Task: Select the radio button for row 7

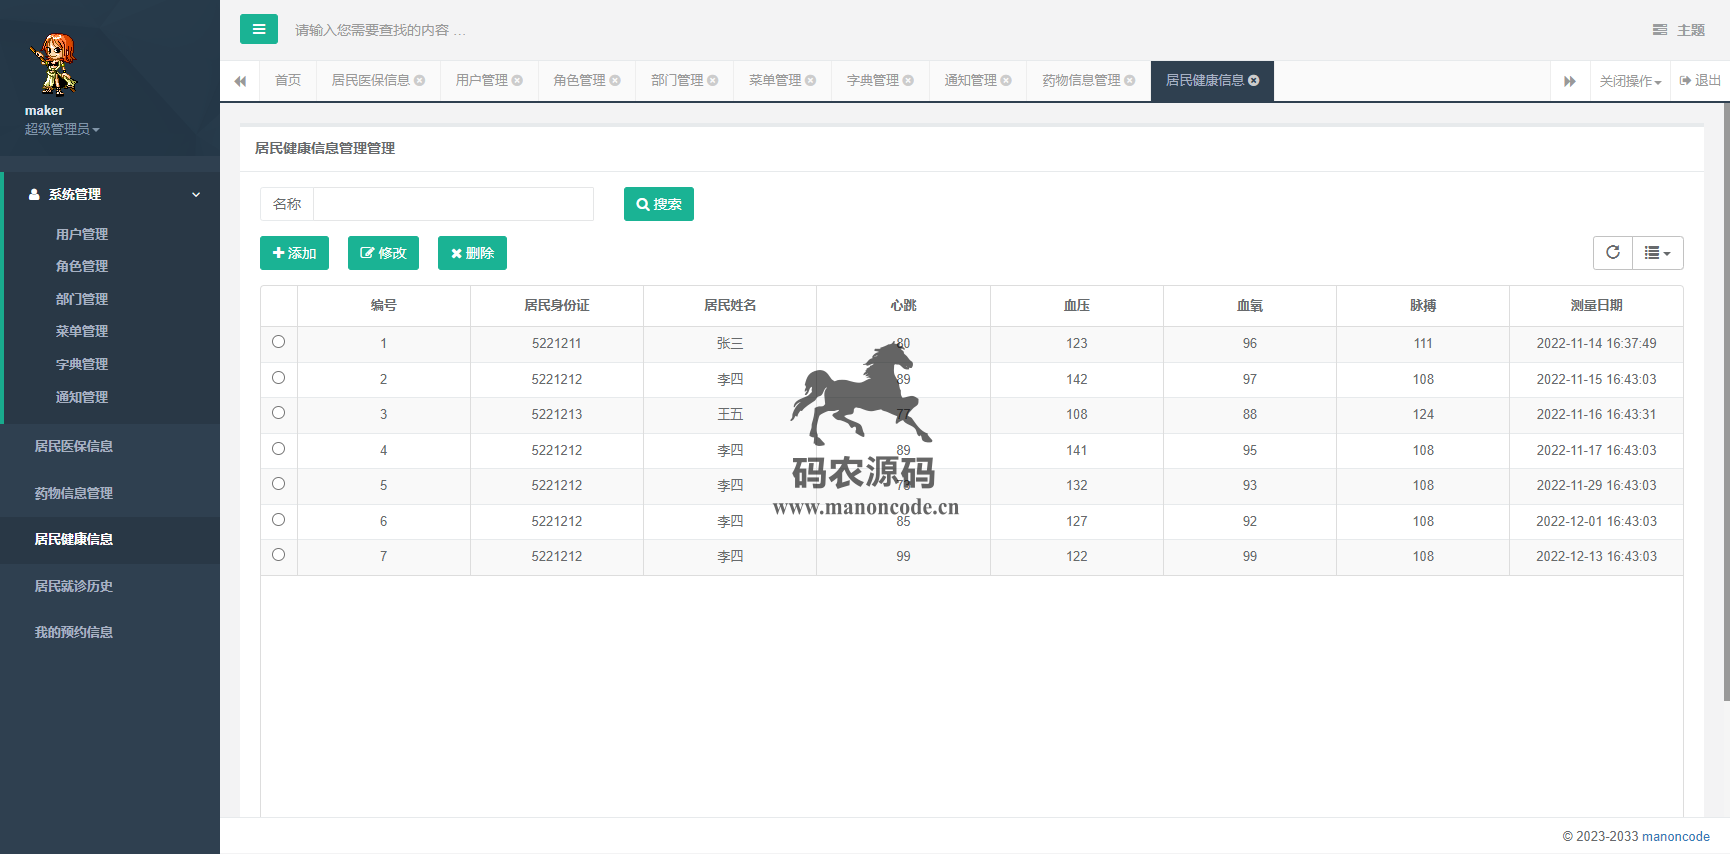Action: pos(278,555)
